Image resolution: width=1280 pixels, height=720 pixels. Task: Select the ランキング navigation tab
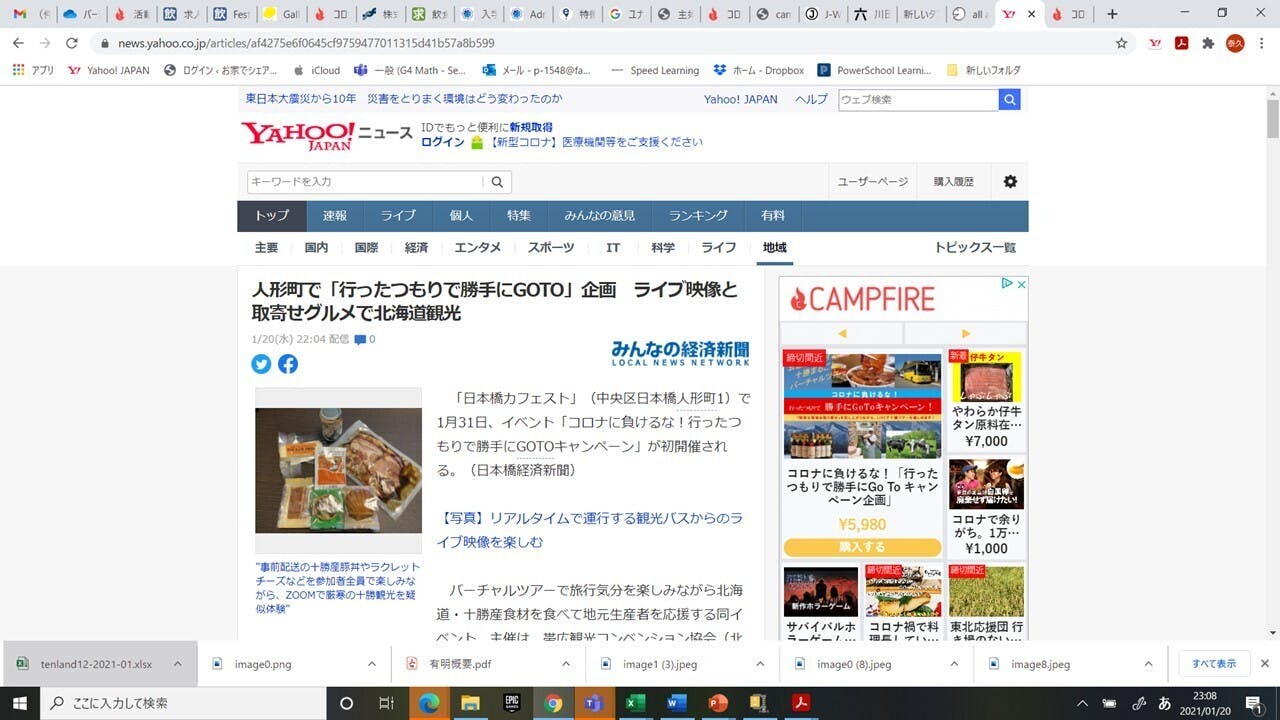tap(698, 216)
